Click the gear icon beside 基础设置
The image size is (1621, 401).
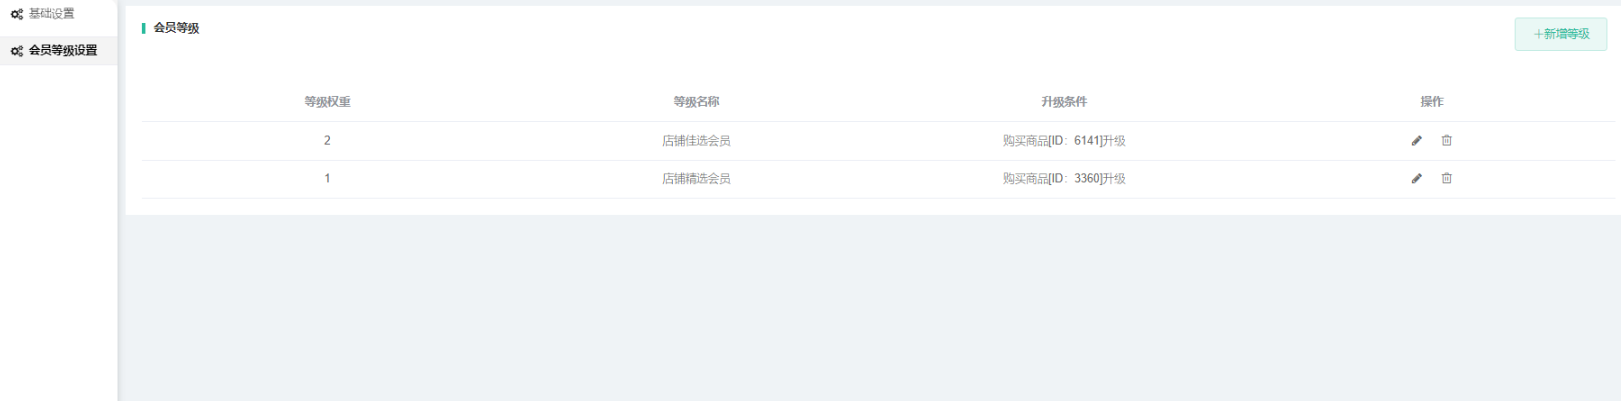[17, 14]
